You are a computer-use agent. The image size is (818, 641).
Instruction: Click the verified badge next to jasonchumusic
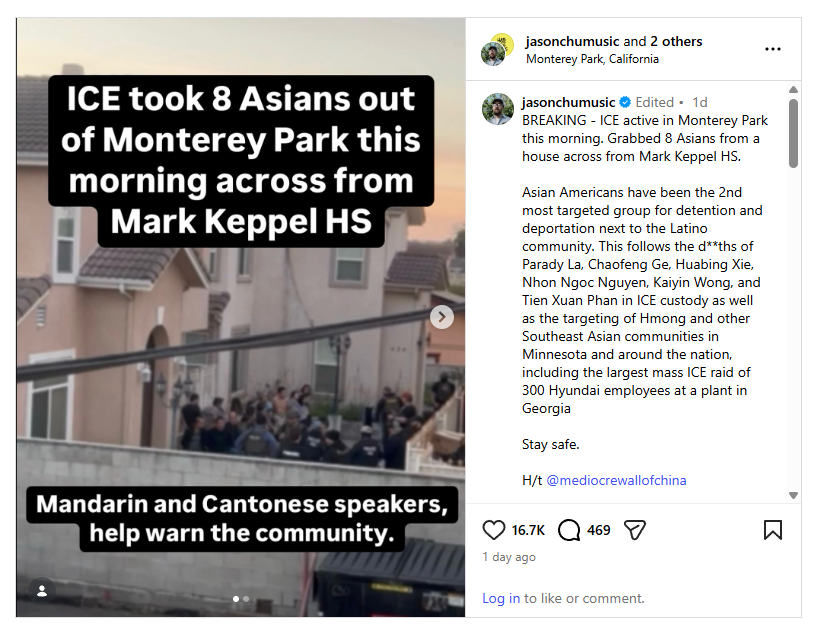[625, 102]
